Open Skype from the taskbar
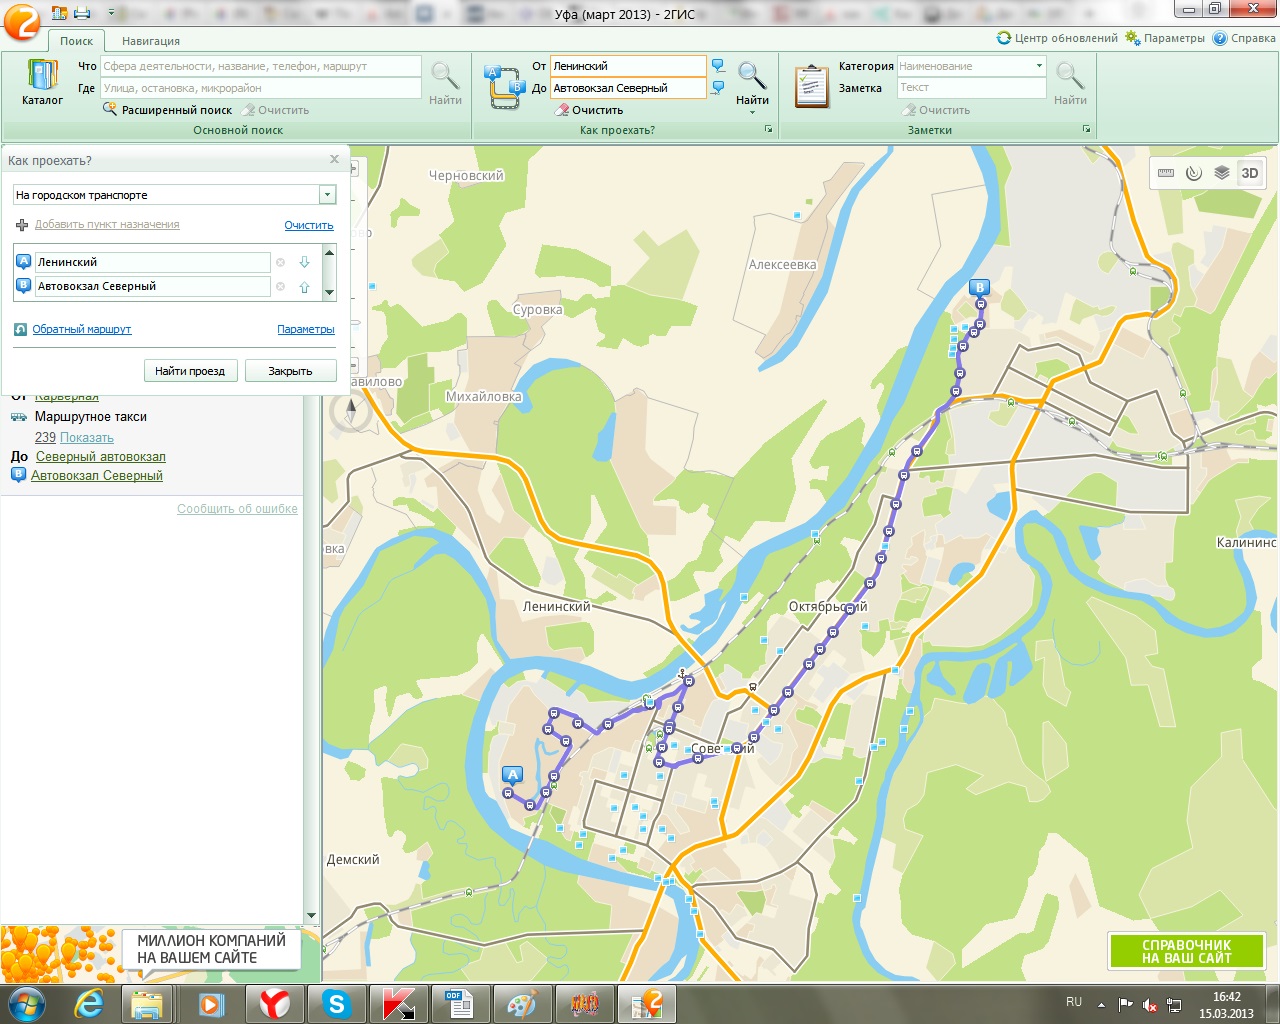The height and width of the screenshot is (1024, 1280). 336,1004
